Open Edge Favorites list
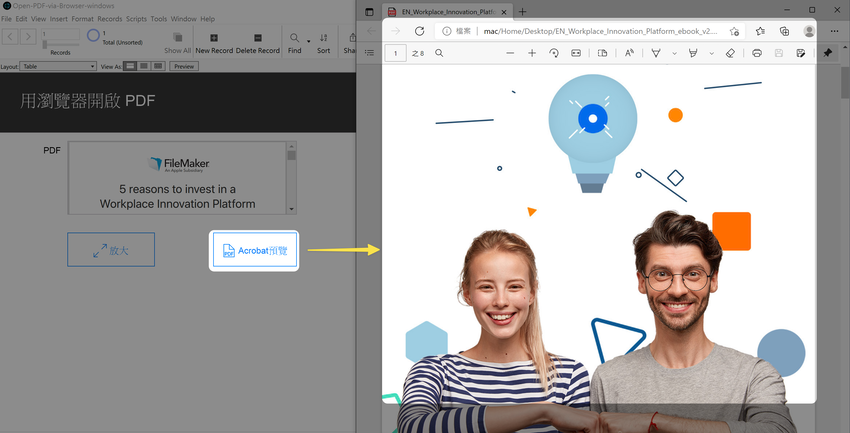Image resolution: width=850 pixels, height=433 pixels. click(760, 31)
